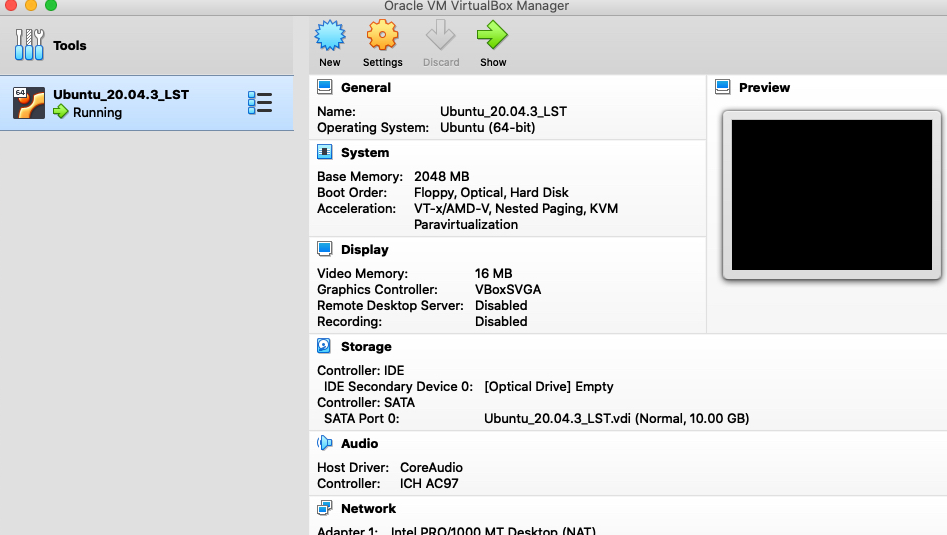
Task: Click the Ubuntu (64-bit) operating system value
Action: click(x=487, y=128)
